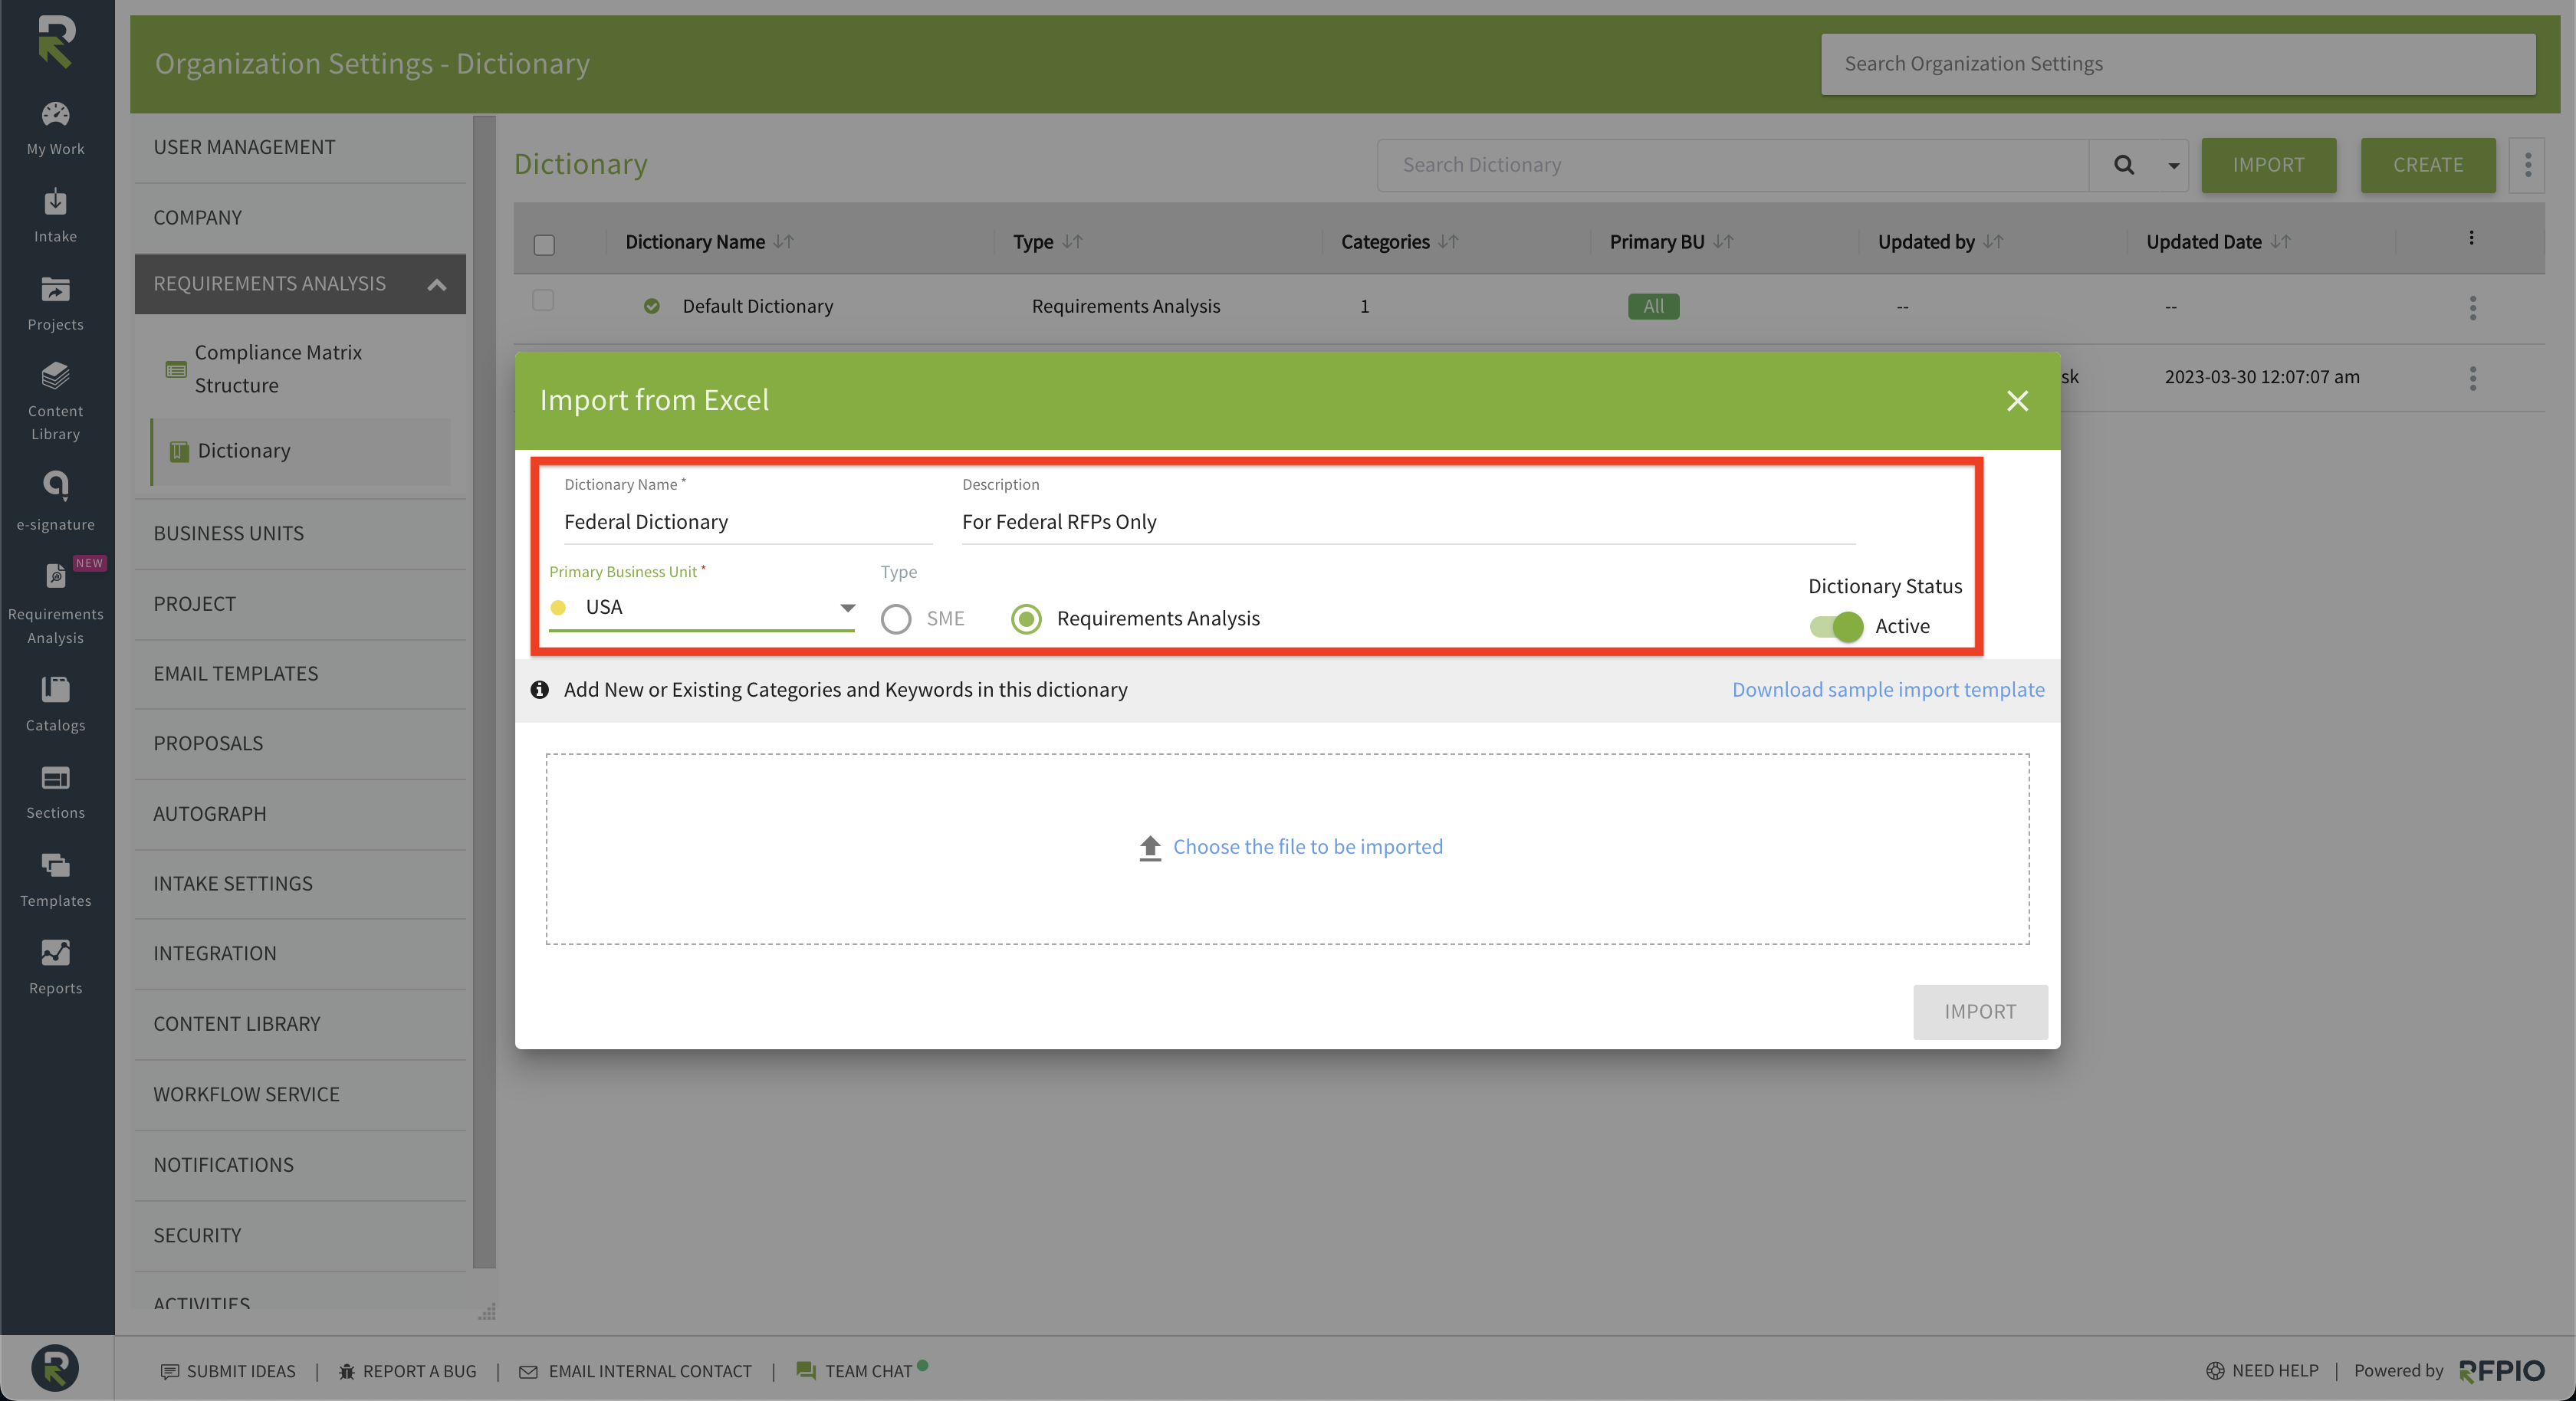Sort by Dictionary Name column arrows
Screen dimensions: 2576x1401
coord(784,242)
